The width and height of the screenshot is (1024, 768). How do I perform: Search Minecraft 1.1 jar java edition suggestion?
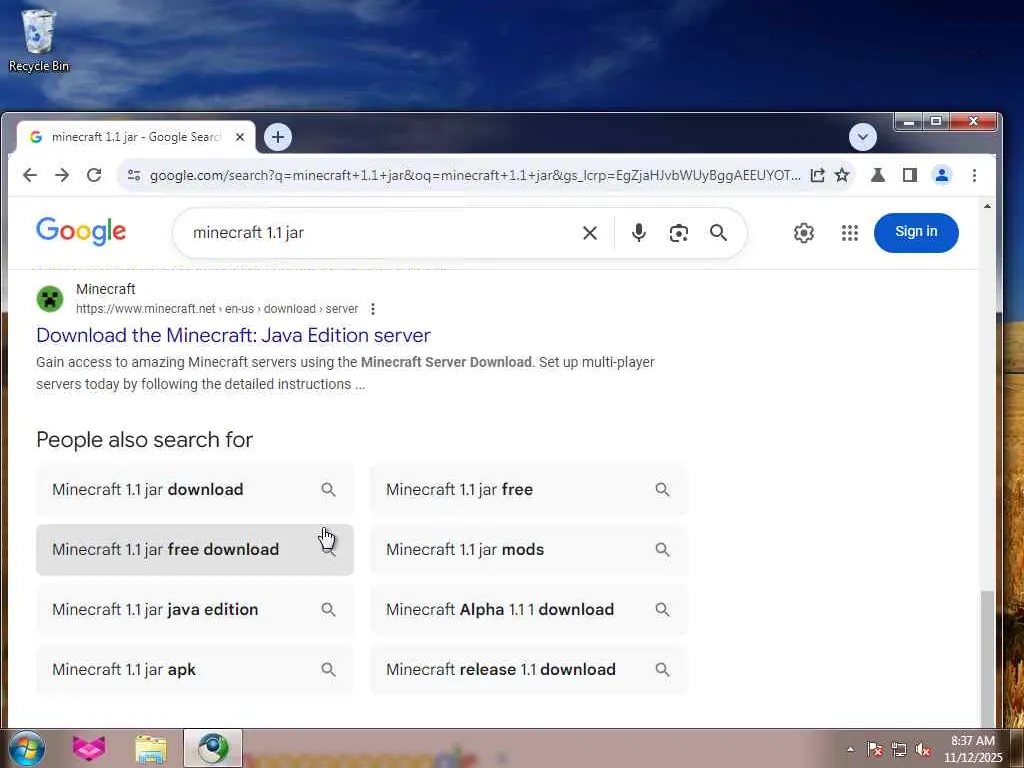tap(195, 610)
